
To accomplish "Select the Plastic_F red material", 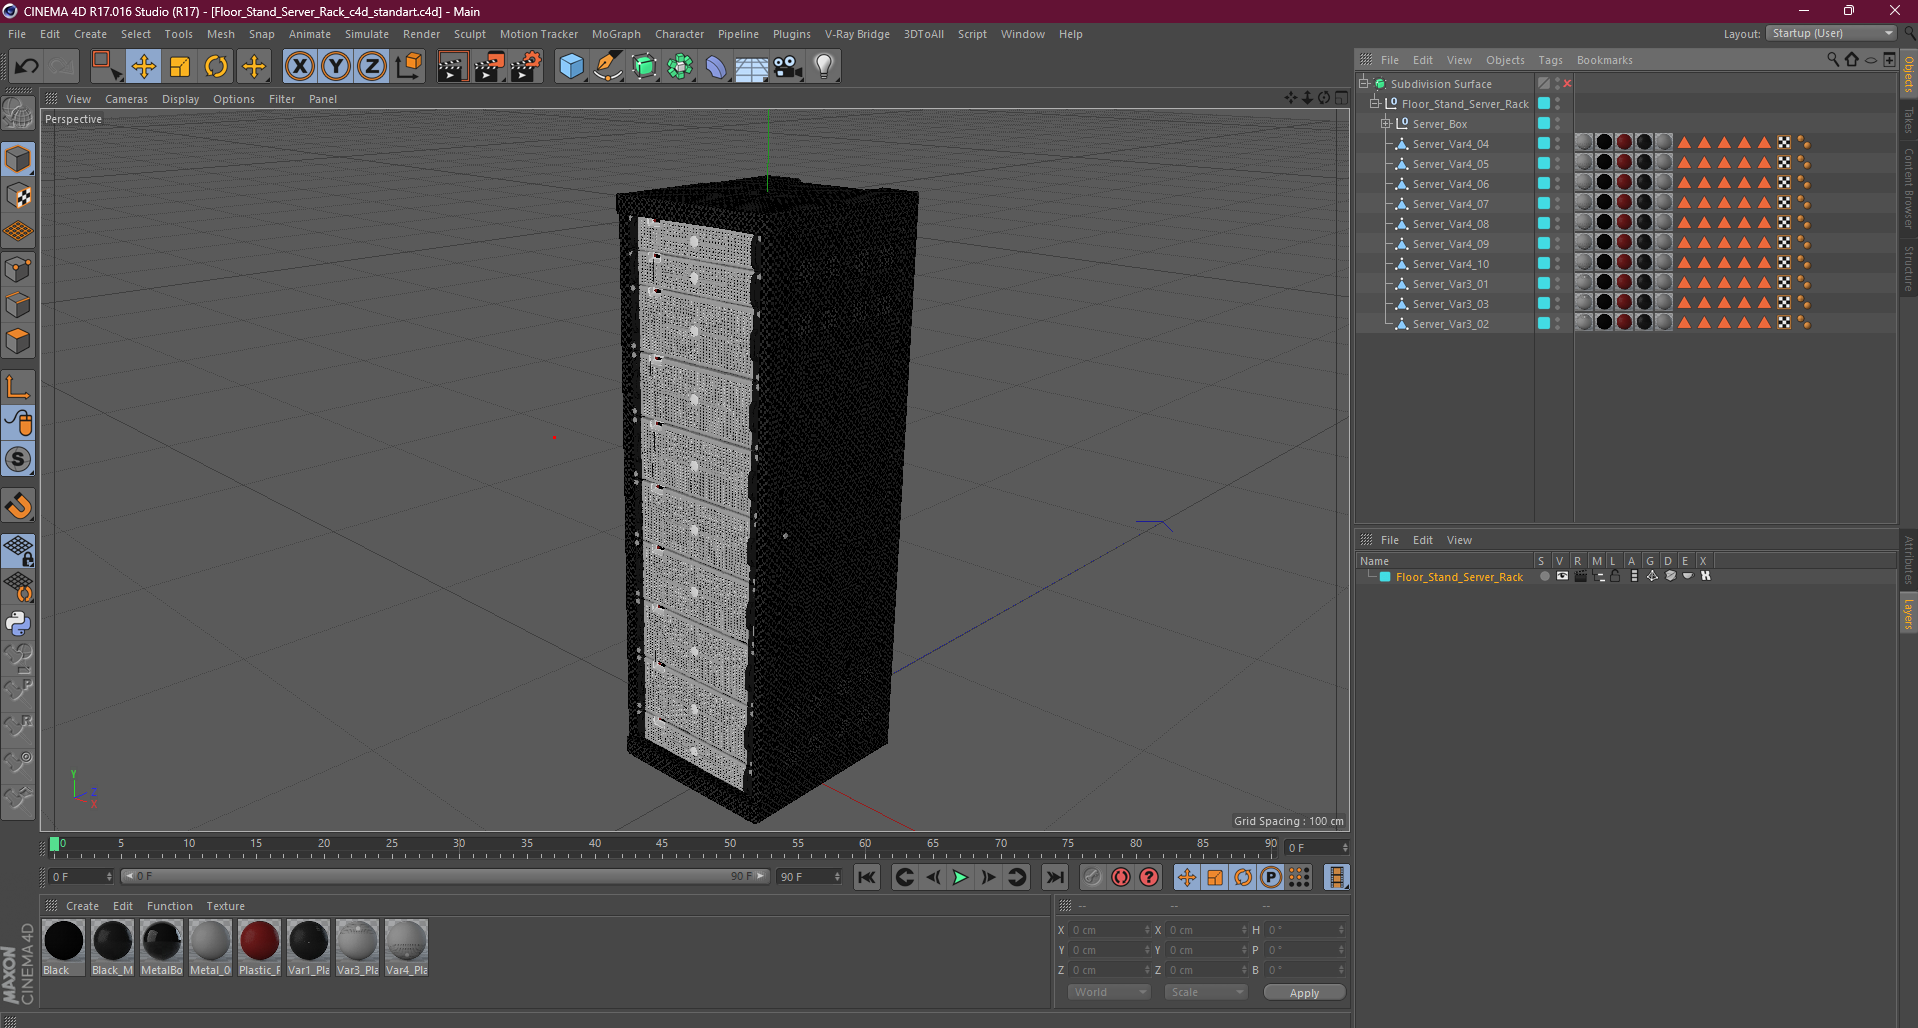I will coord(260,947).
